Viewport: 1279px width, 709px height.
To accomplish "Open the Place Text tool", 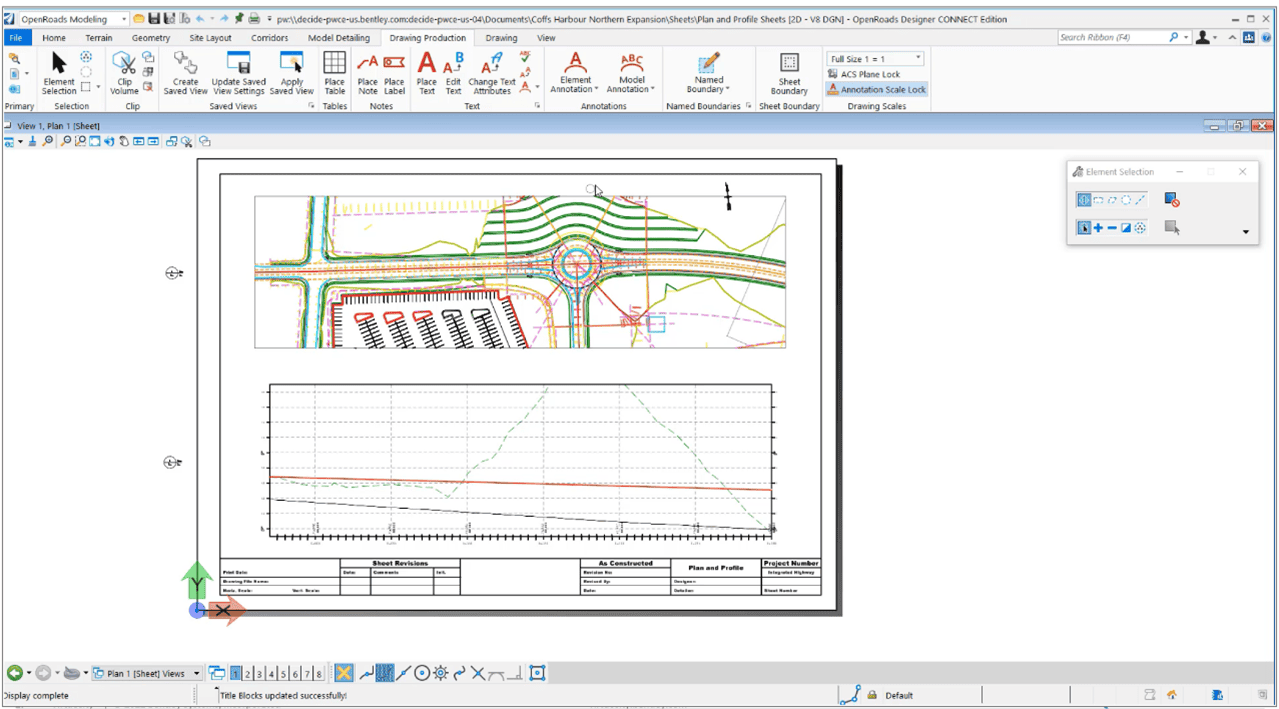I will [x=425, y=75].
